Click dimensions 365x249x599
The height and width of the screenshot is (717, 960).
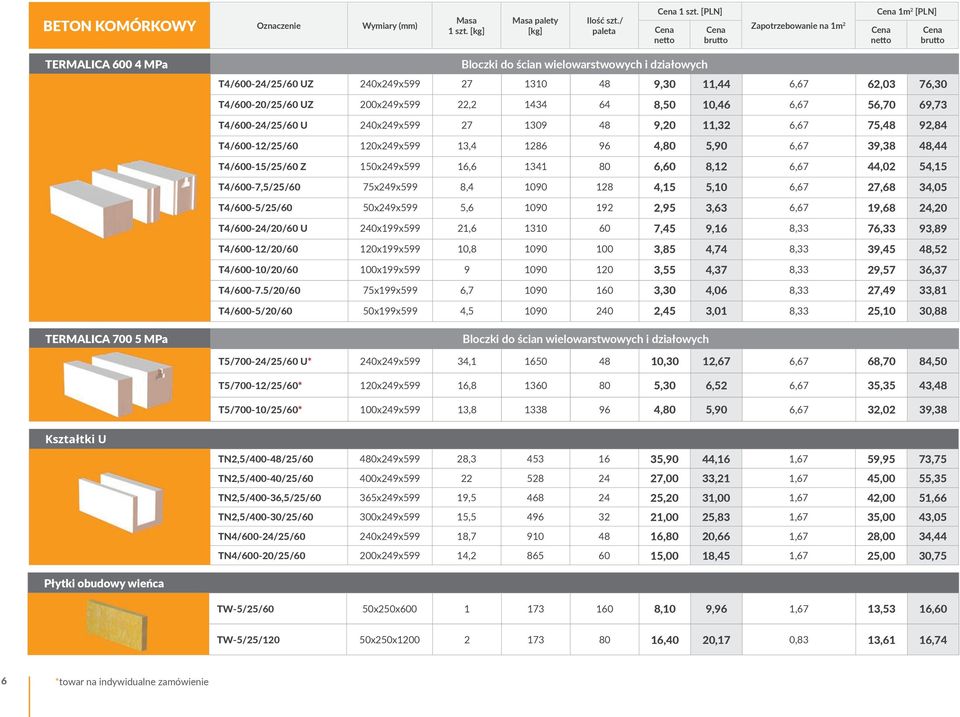tap(389, 498)
